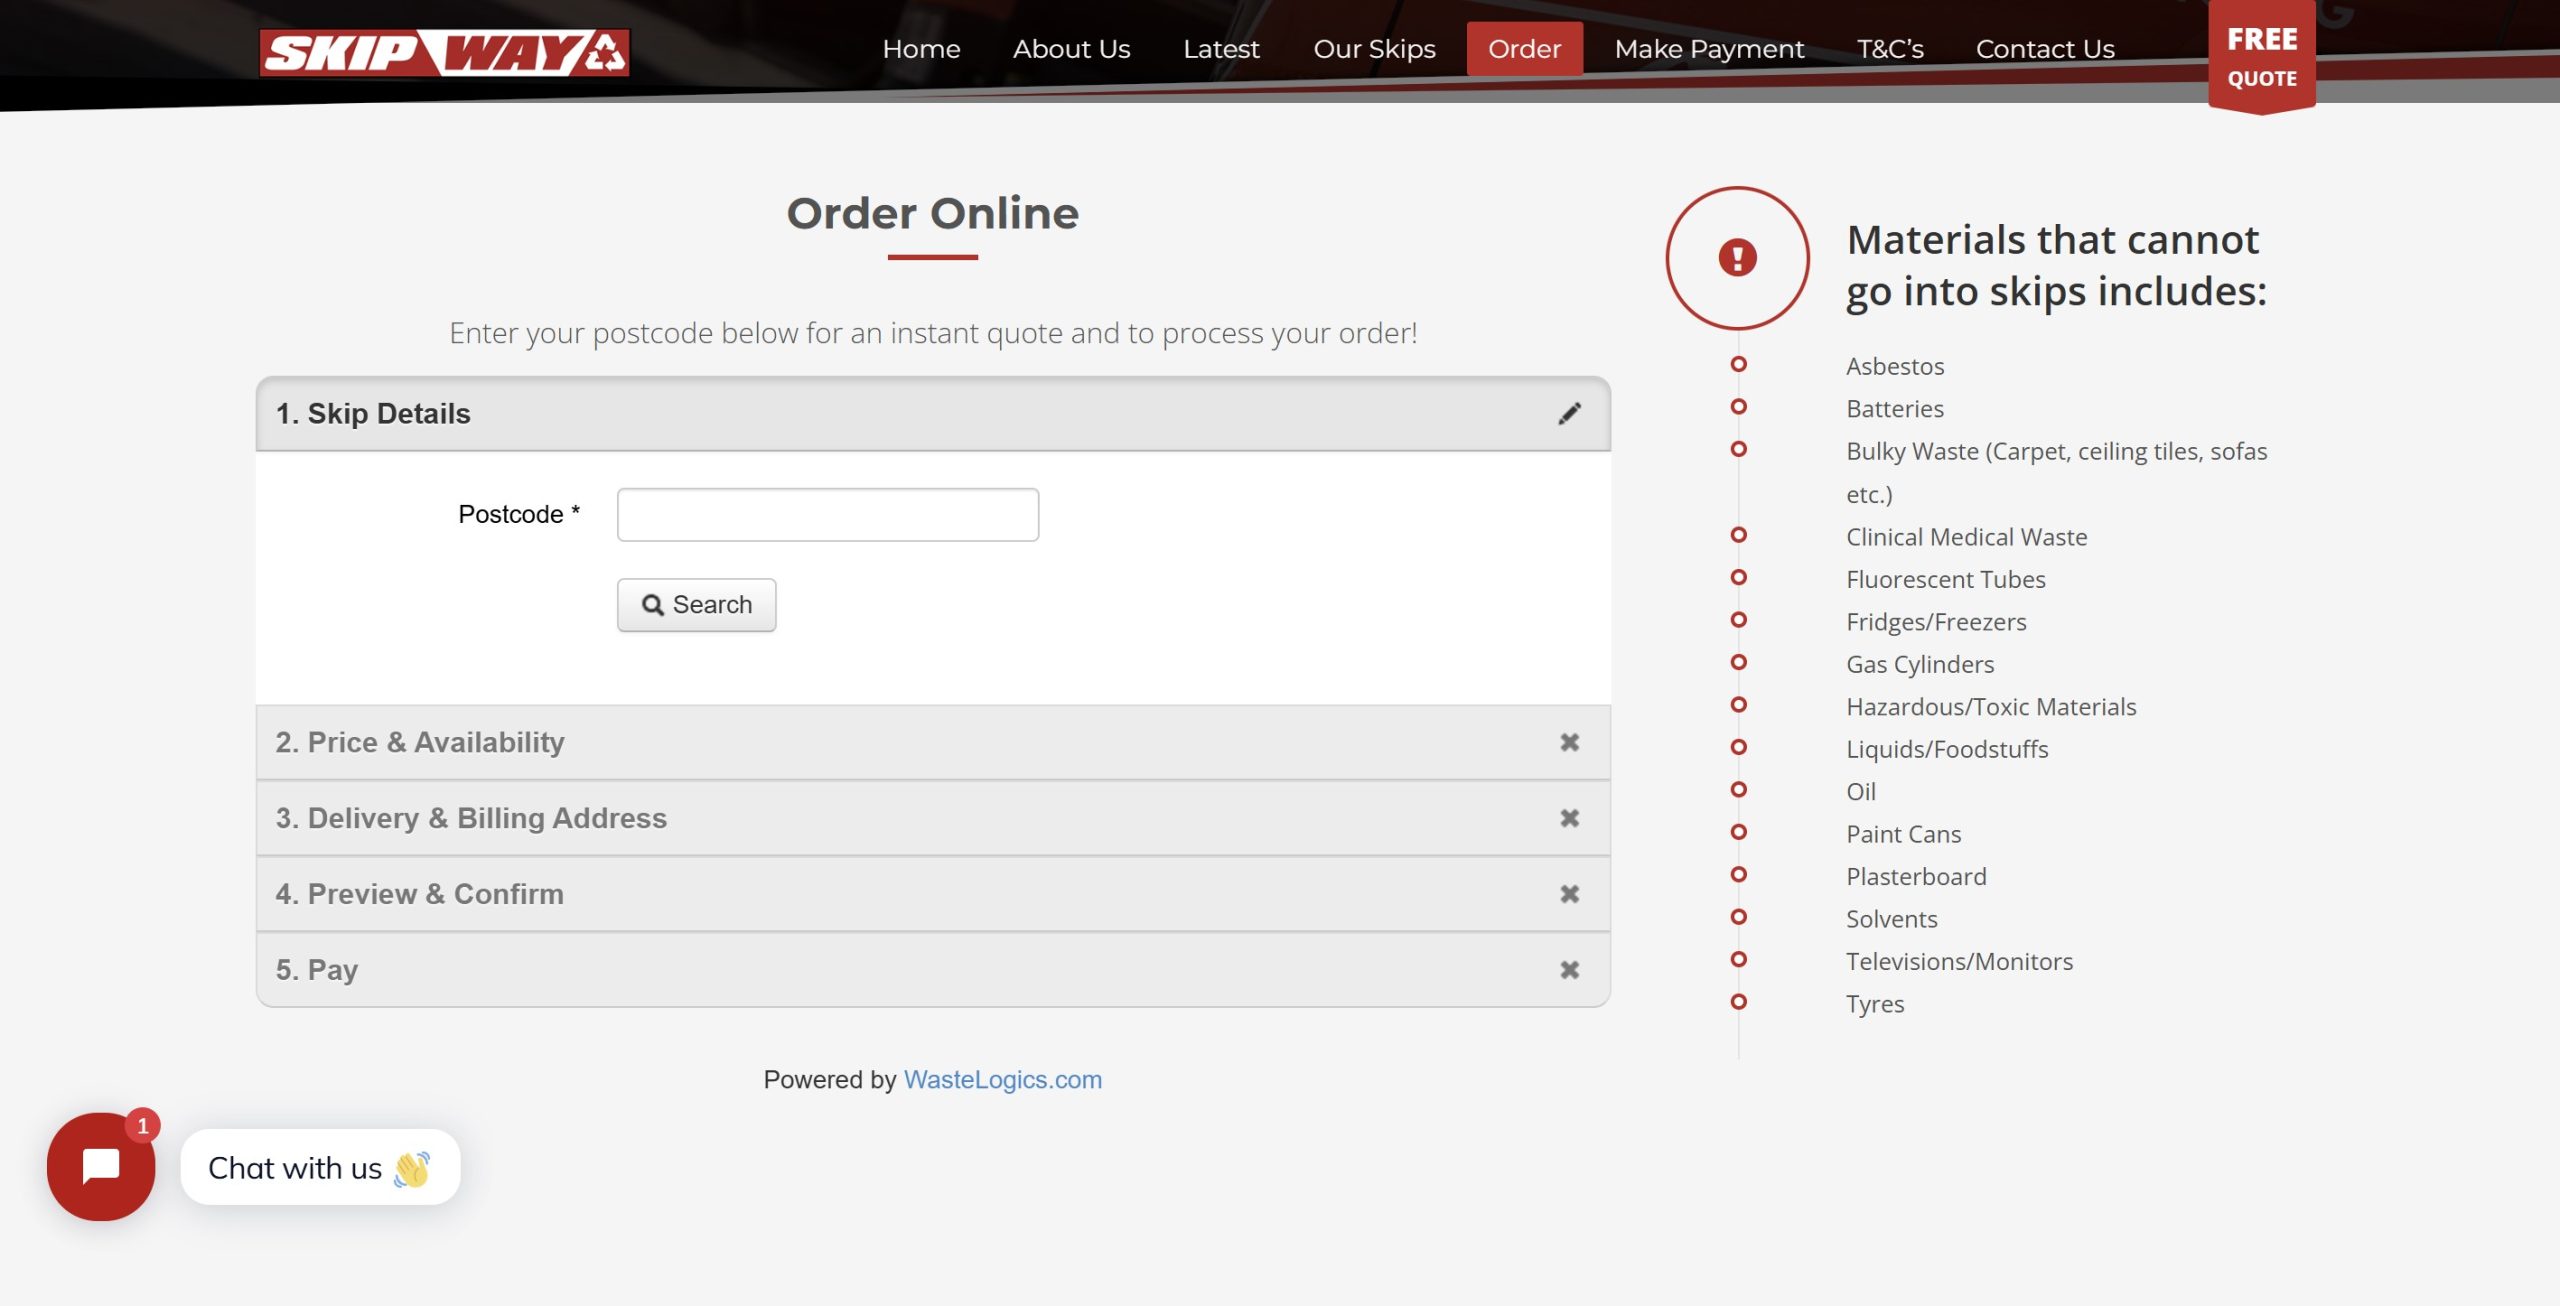Open the Contact Us page
This screenshot has width=2560, height=1306.
point(2045,49)
